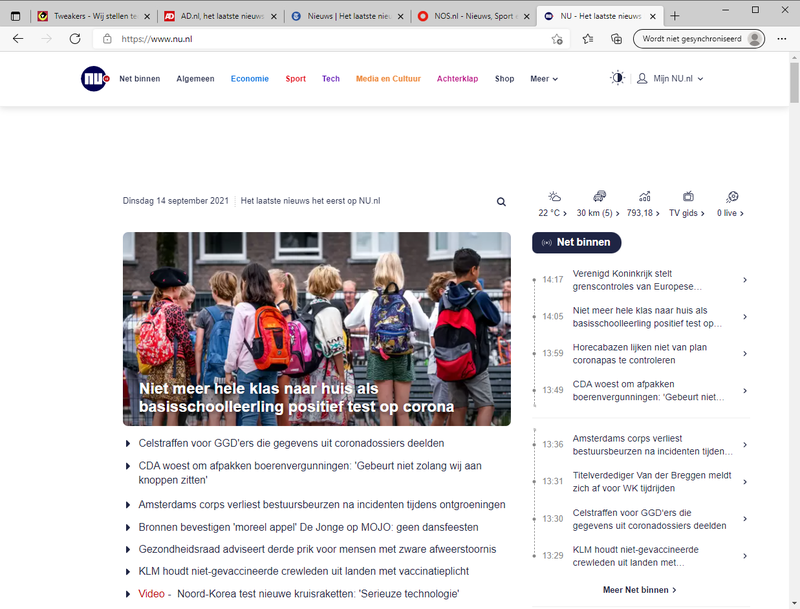The image size is (800, 609).
Task: Open the 13:36 Amsterdams corps item
Action: pos(641,445)
